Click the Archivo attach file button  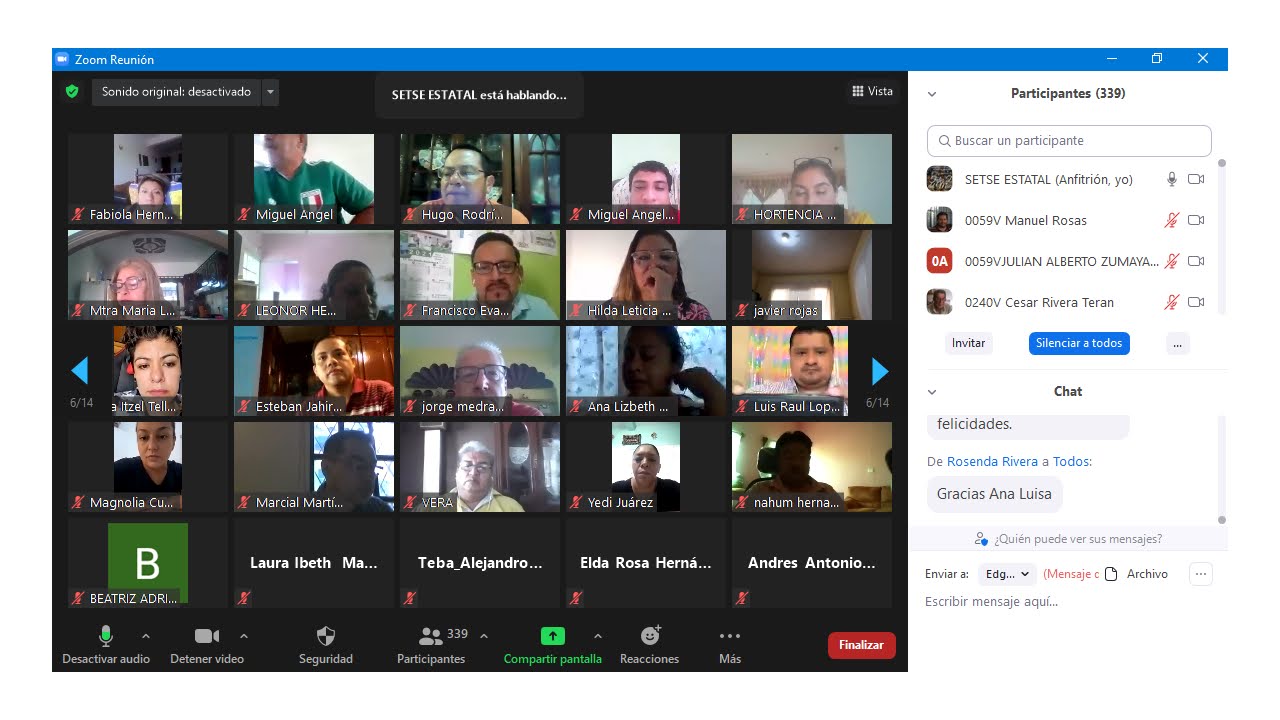(1136, 574)
